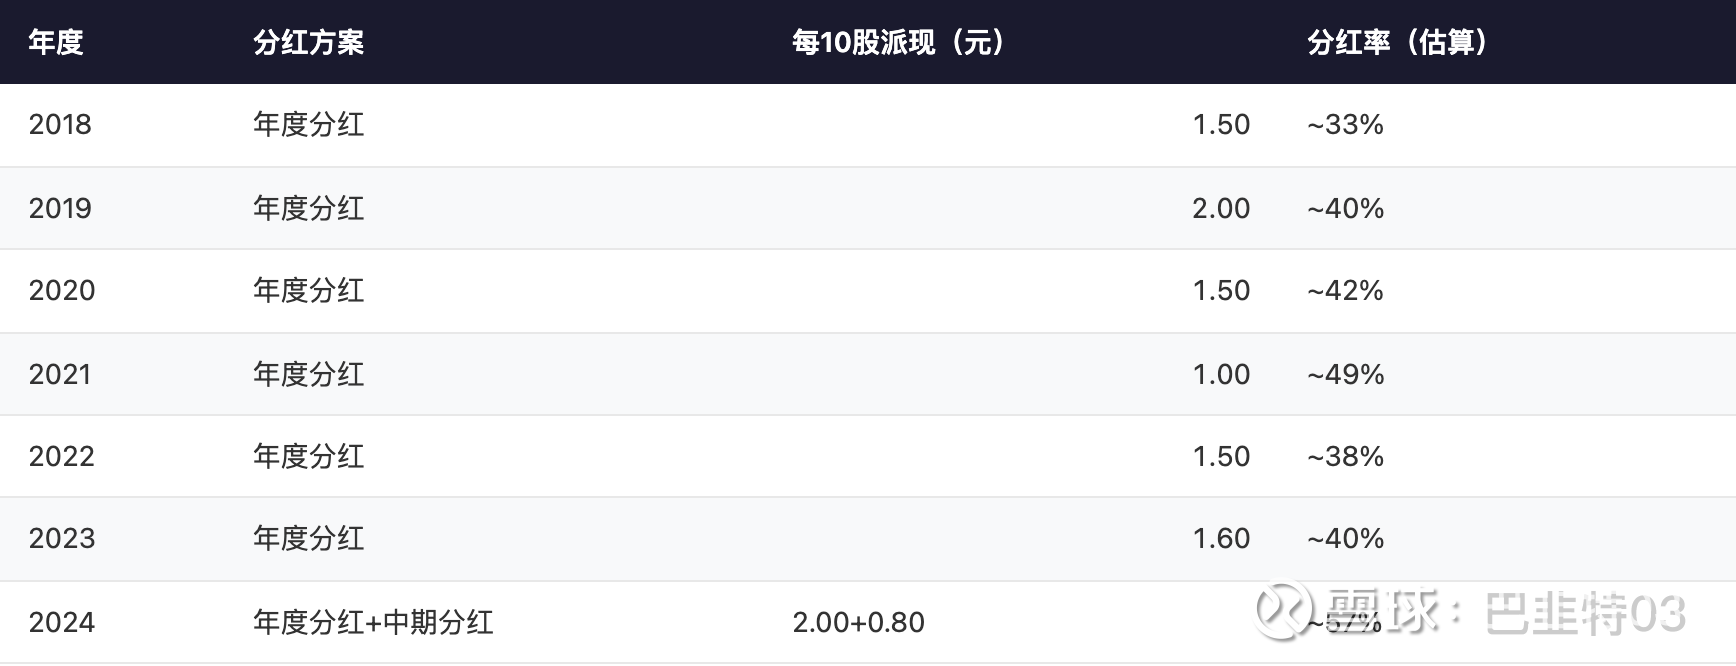Click the 分红方案 column header
Image resolution: width=1736 pixels, height=666 pixels.
tap(308, 42)
